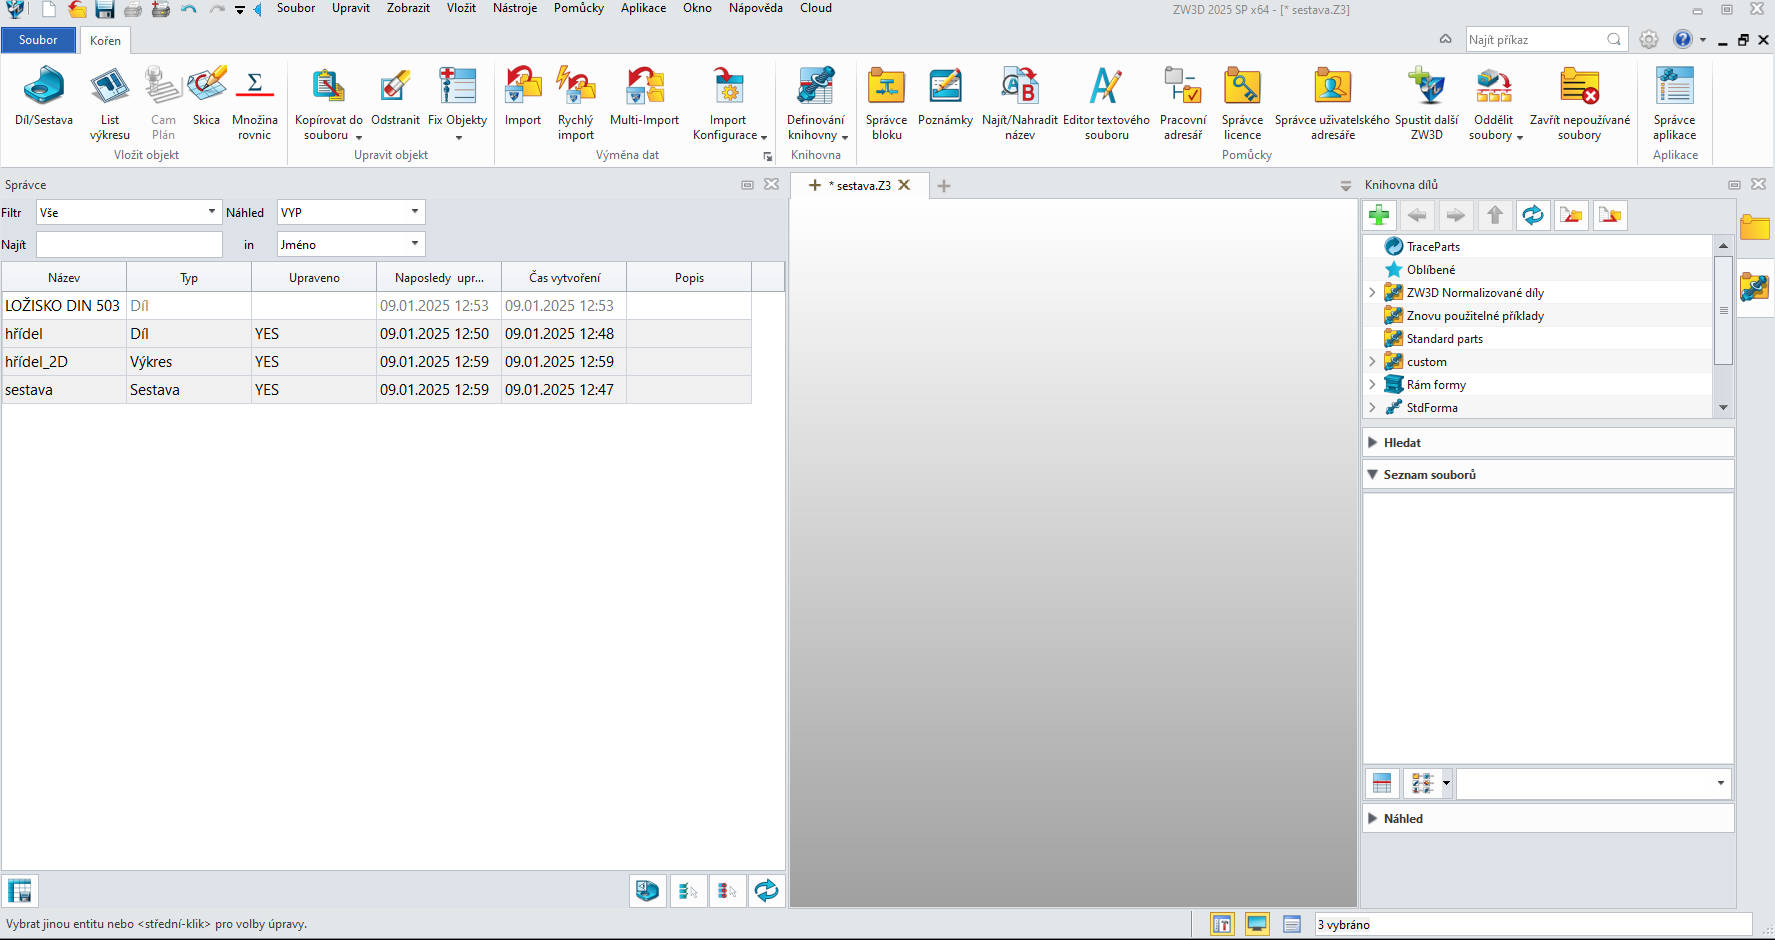Open the Pomůcky menu
The image size is (1775, 940).
click(579, 8)
